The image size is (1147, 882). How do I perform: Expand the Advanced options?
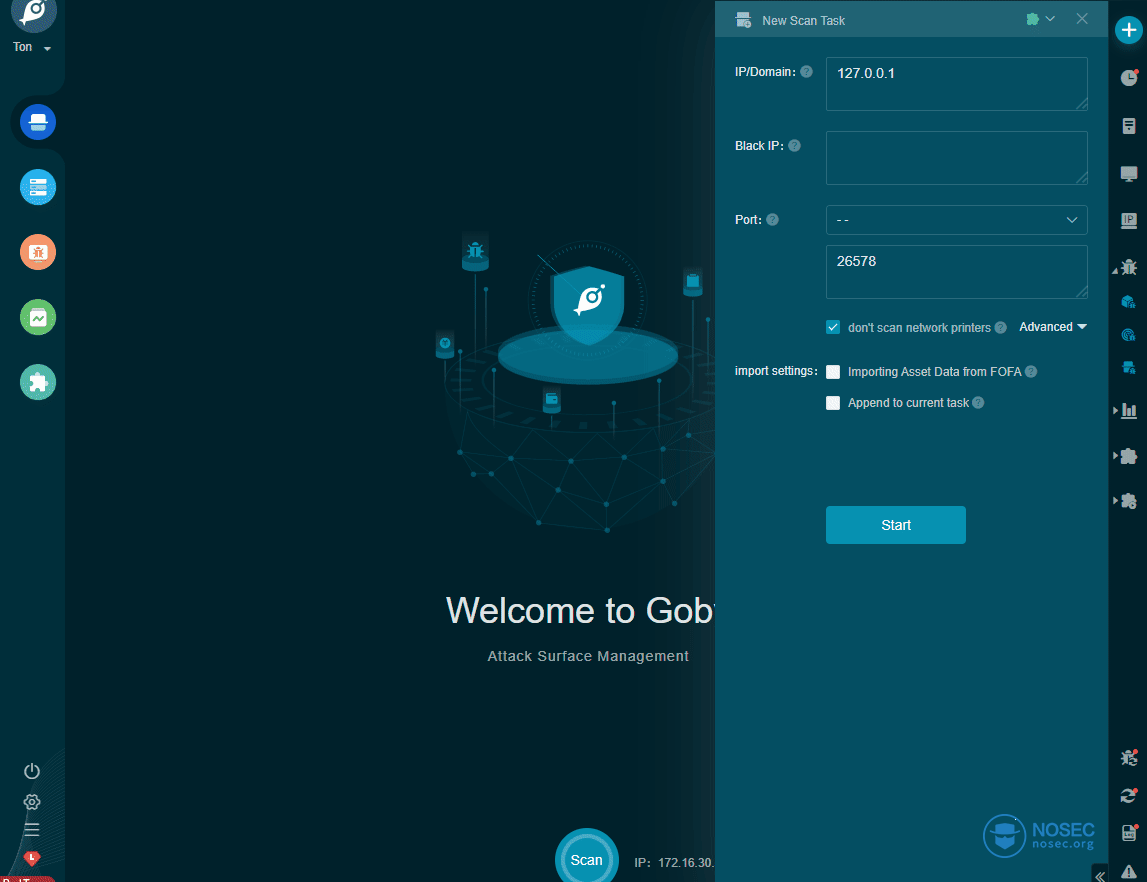pos(1053,327)
